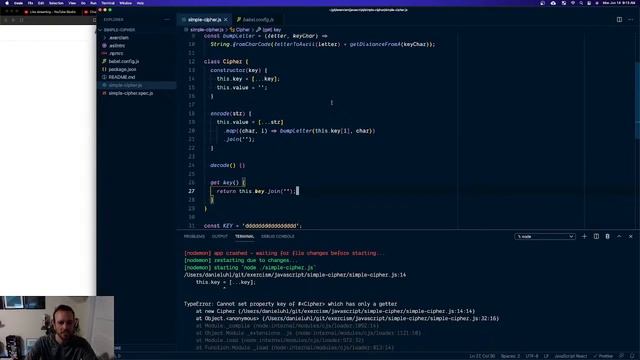Screen dimensions: 640x360
Task: Click the decode() method on line 24
Action: point(227,165)
